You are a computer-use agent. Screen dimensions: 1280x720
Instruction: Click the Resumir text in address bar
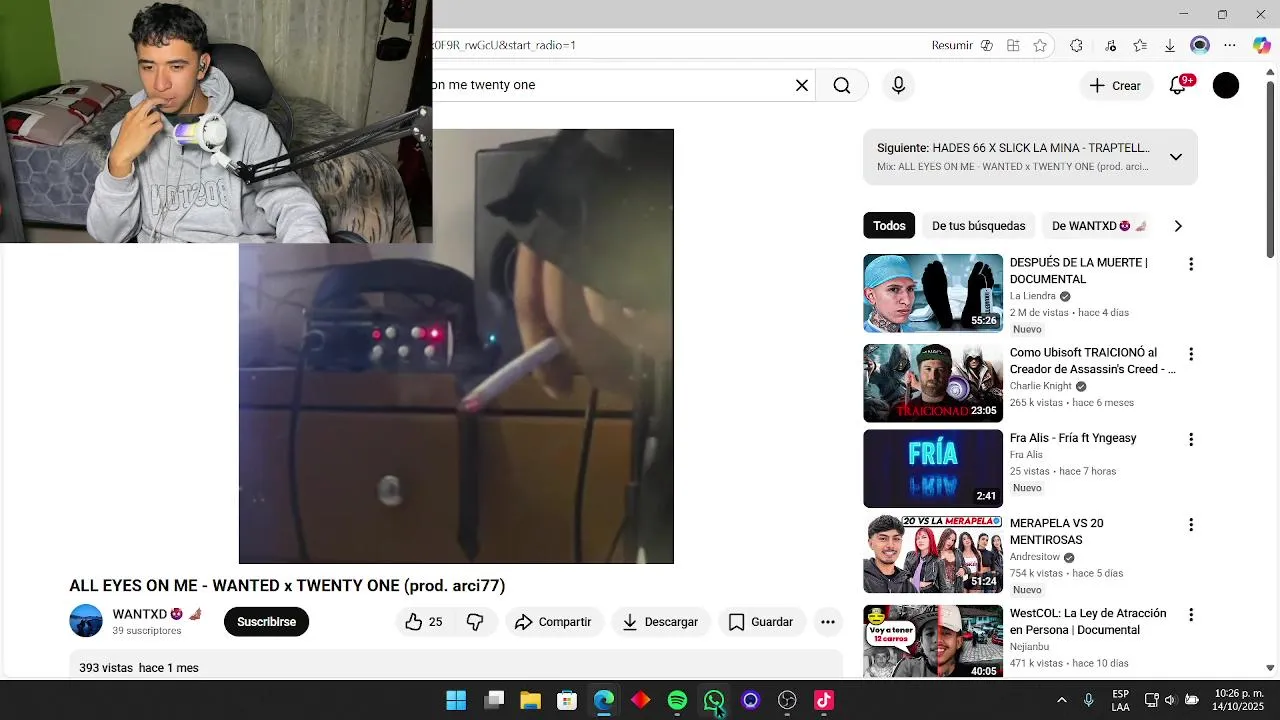[x=952, y=45]
